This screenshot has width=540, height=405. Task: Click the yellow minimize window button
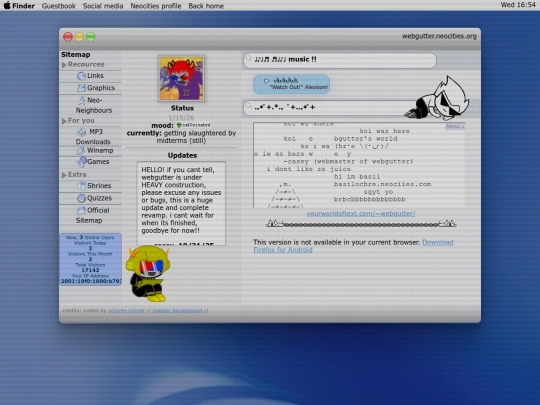pos(79,37)
